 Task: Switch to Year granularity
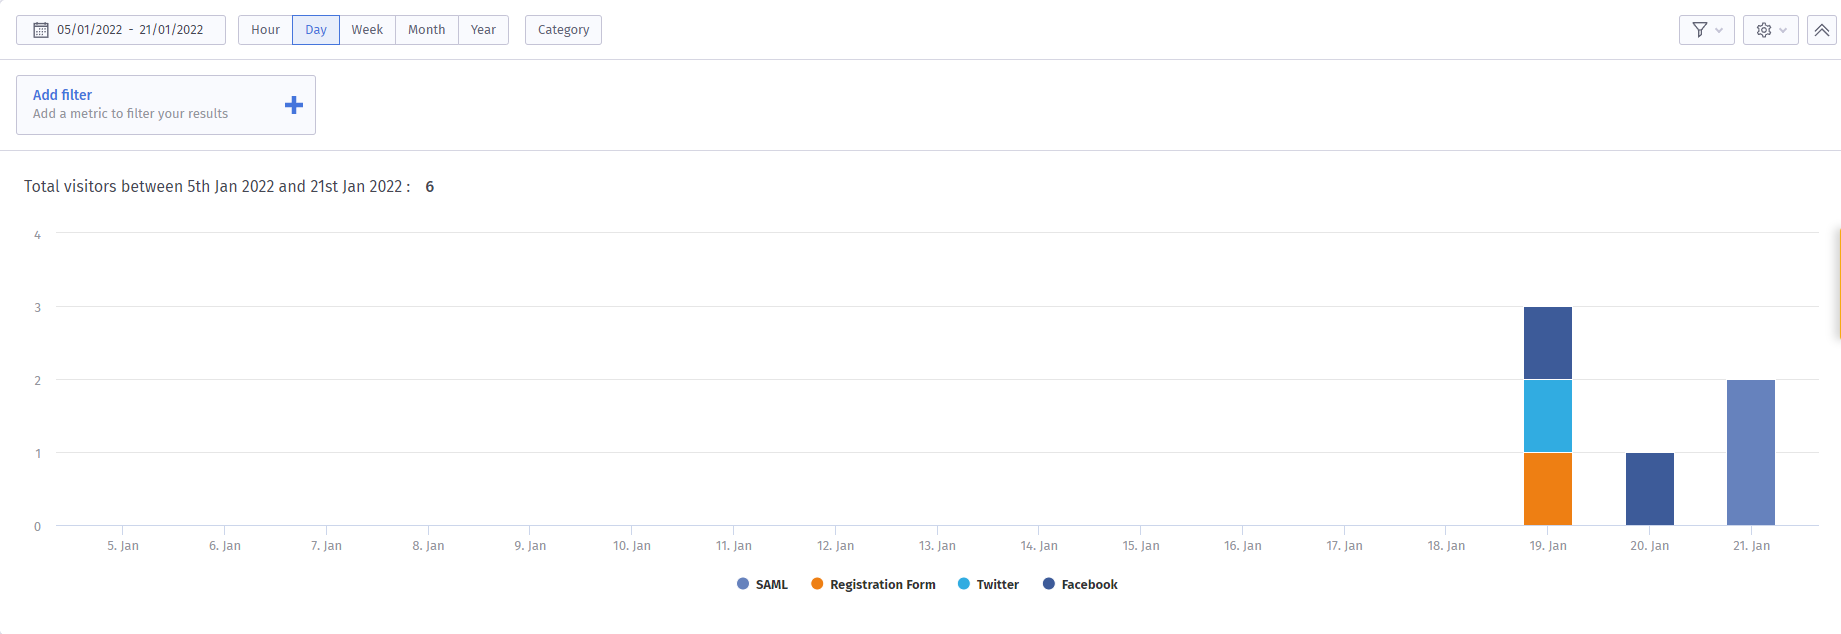483,30
